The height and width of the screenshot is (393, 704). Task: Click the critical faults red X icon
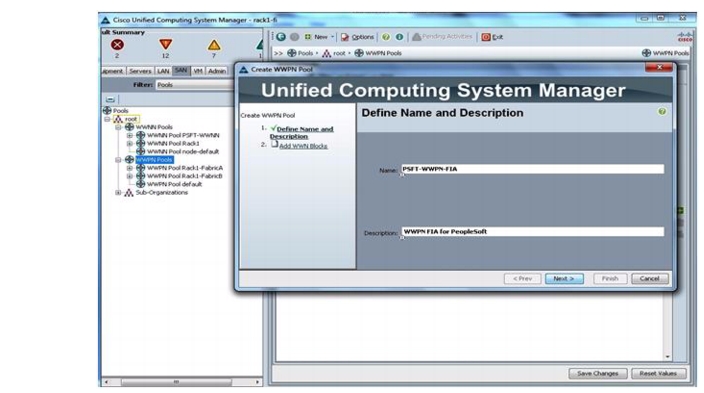[117, 44]
